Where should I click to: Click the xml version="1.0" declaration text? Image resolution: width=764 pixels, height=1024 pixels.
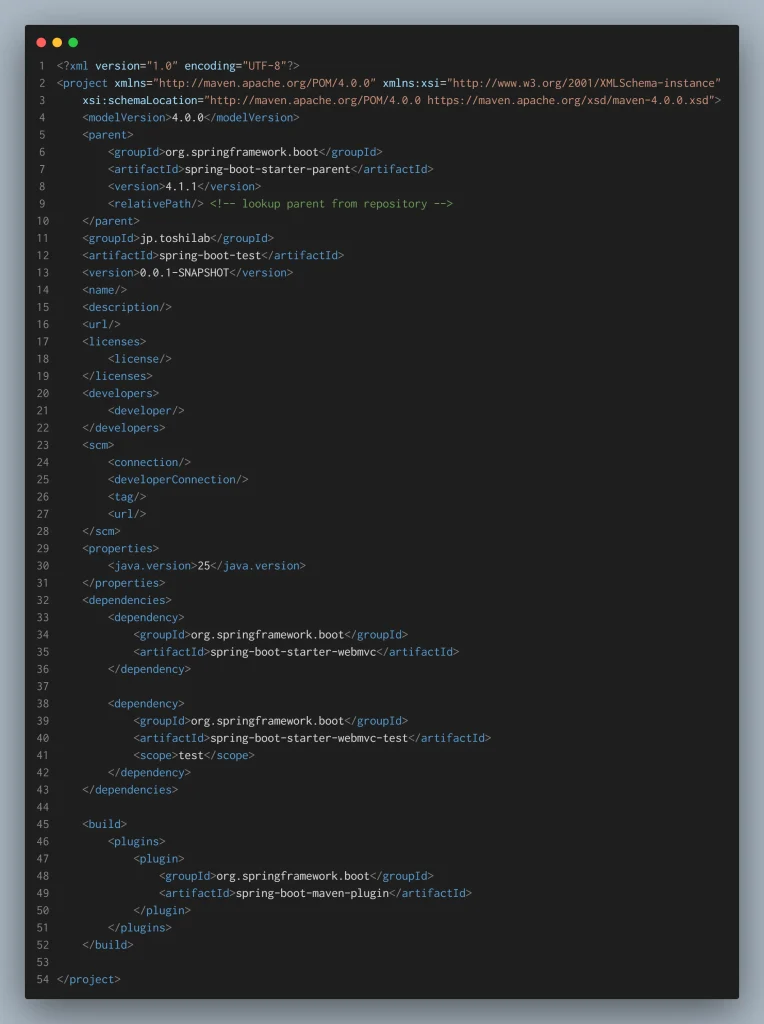(x=178, y=66)
